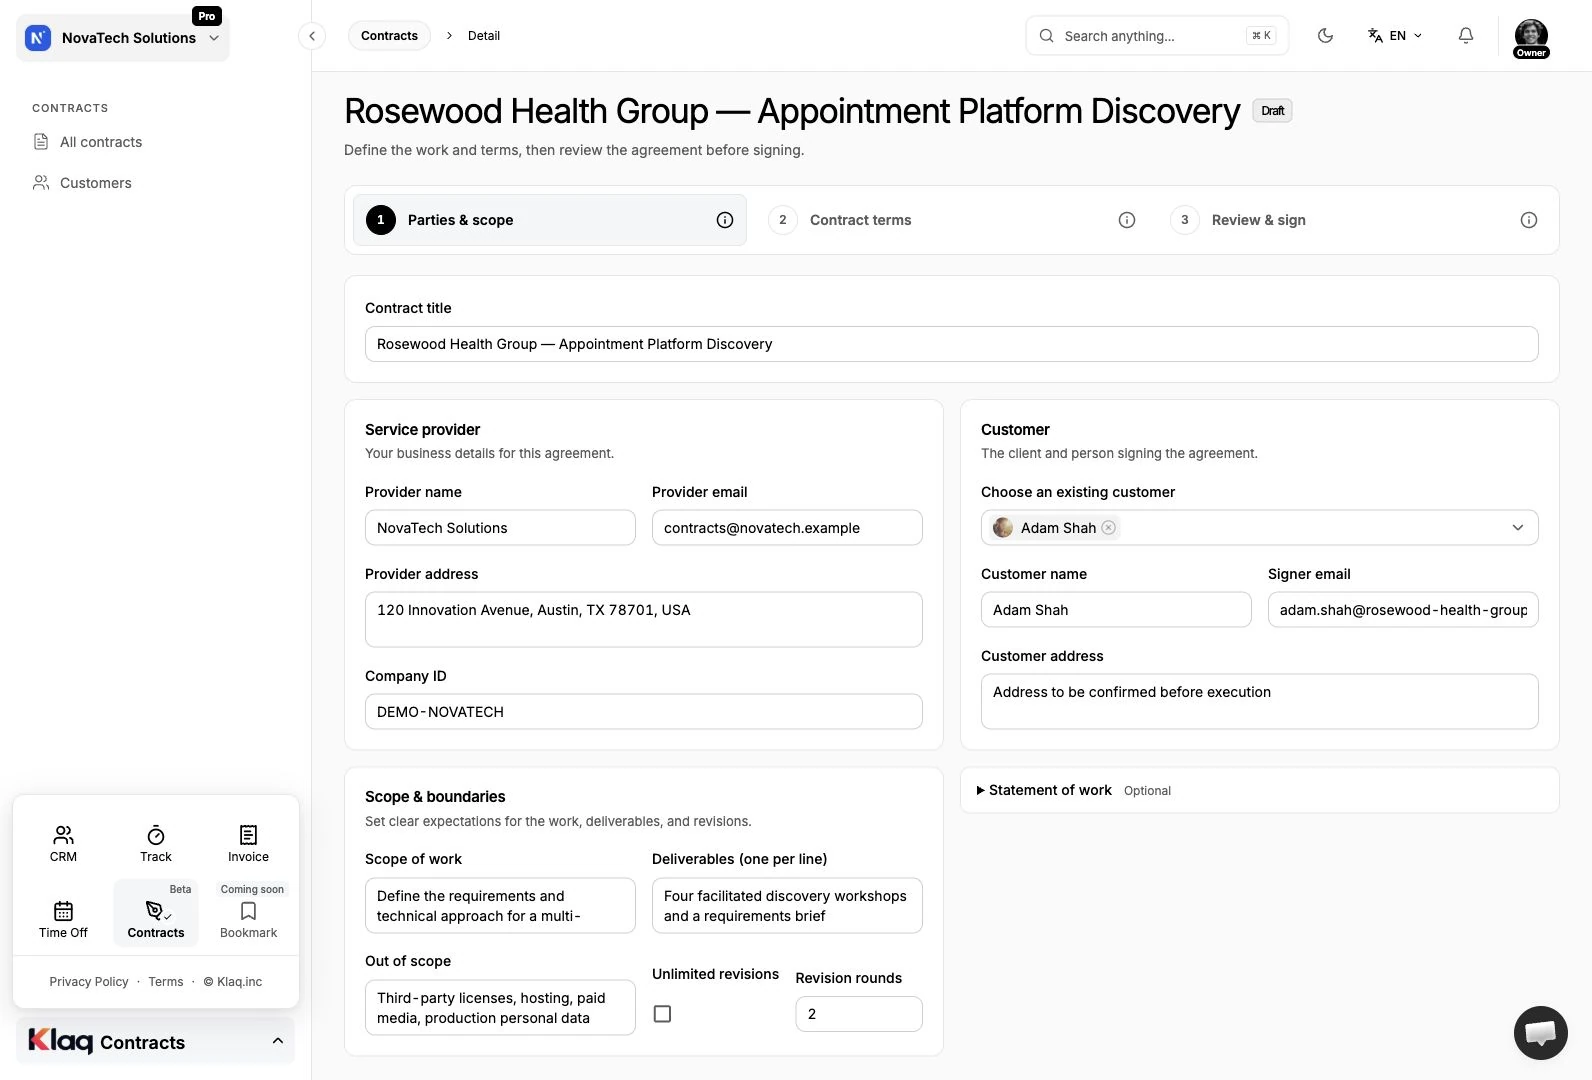Open Invoice app from launcher
1592x1080 pixels.
(248, 844)
